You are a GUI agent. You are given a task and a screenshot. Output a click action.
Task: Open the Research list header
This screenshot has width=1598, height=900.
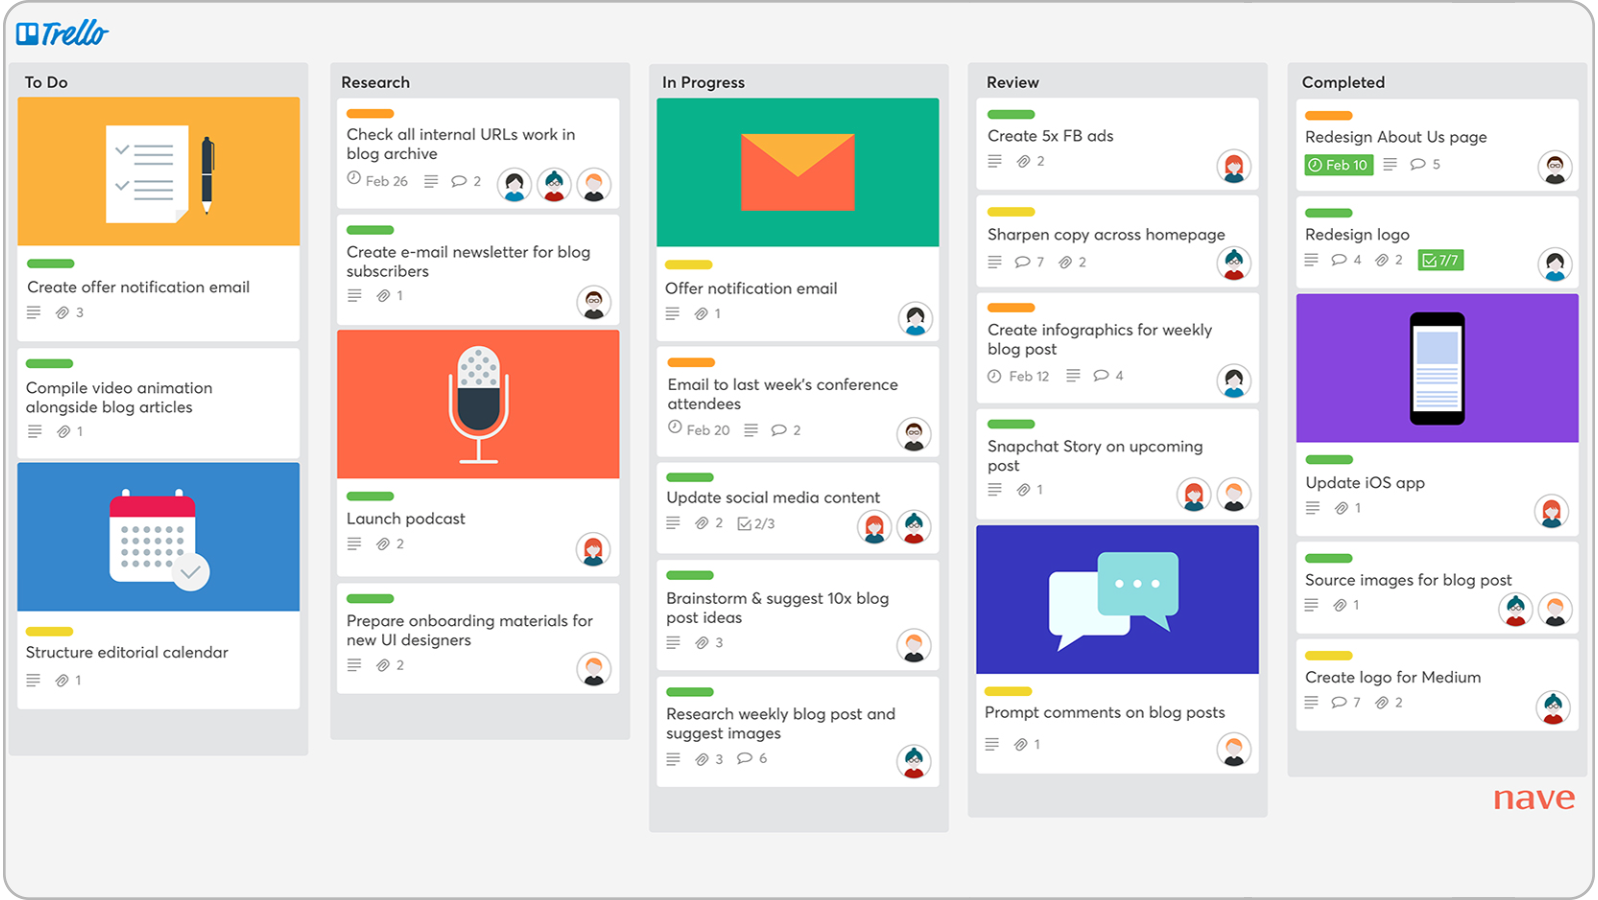pos(376,82)
